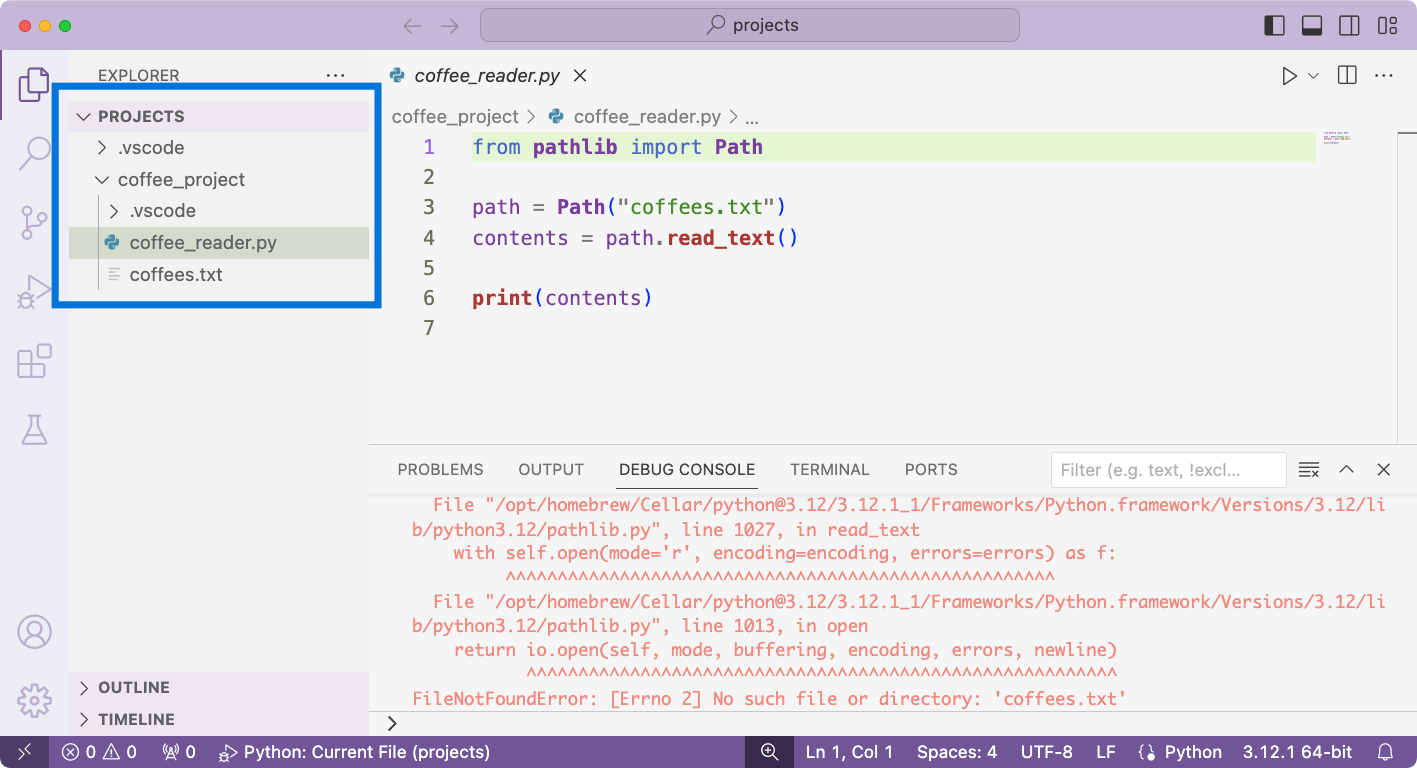Open the Extensions view
This screenshot has height=768, width=1417.
pos(35,361)
